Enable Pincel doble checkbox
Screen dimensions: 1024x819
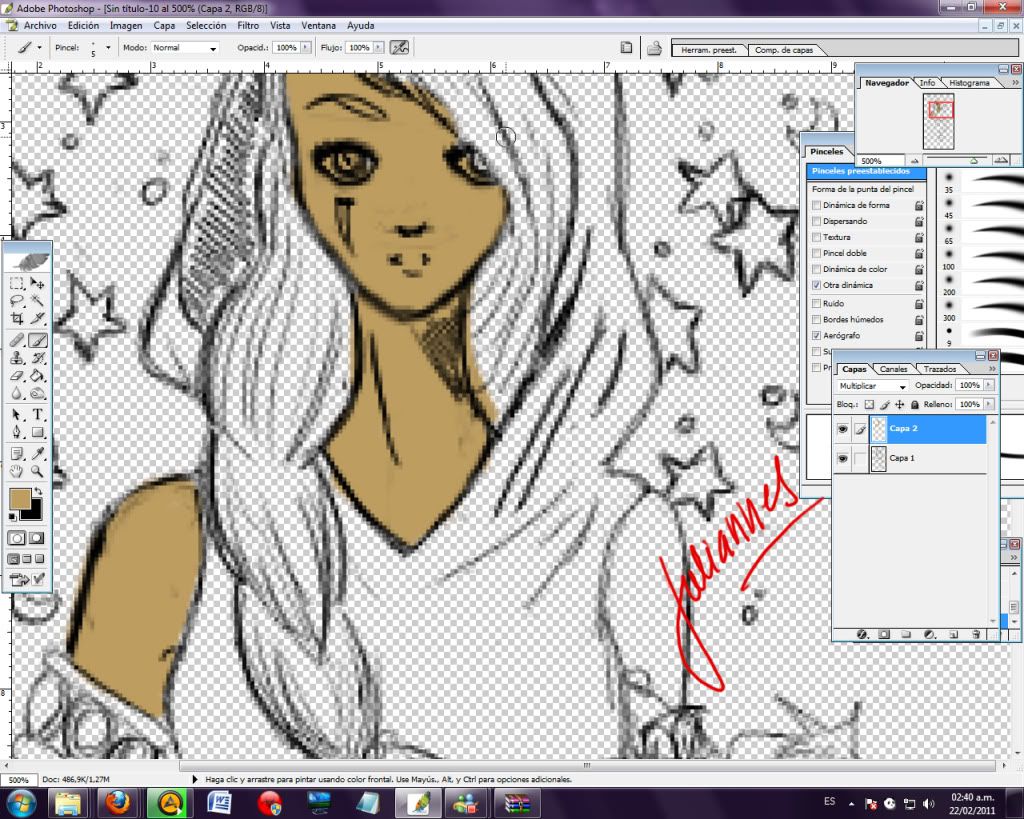[816, 253]
